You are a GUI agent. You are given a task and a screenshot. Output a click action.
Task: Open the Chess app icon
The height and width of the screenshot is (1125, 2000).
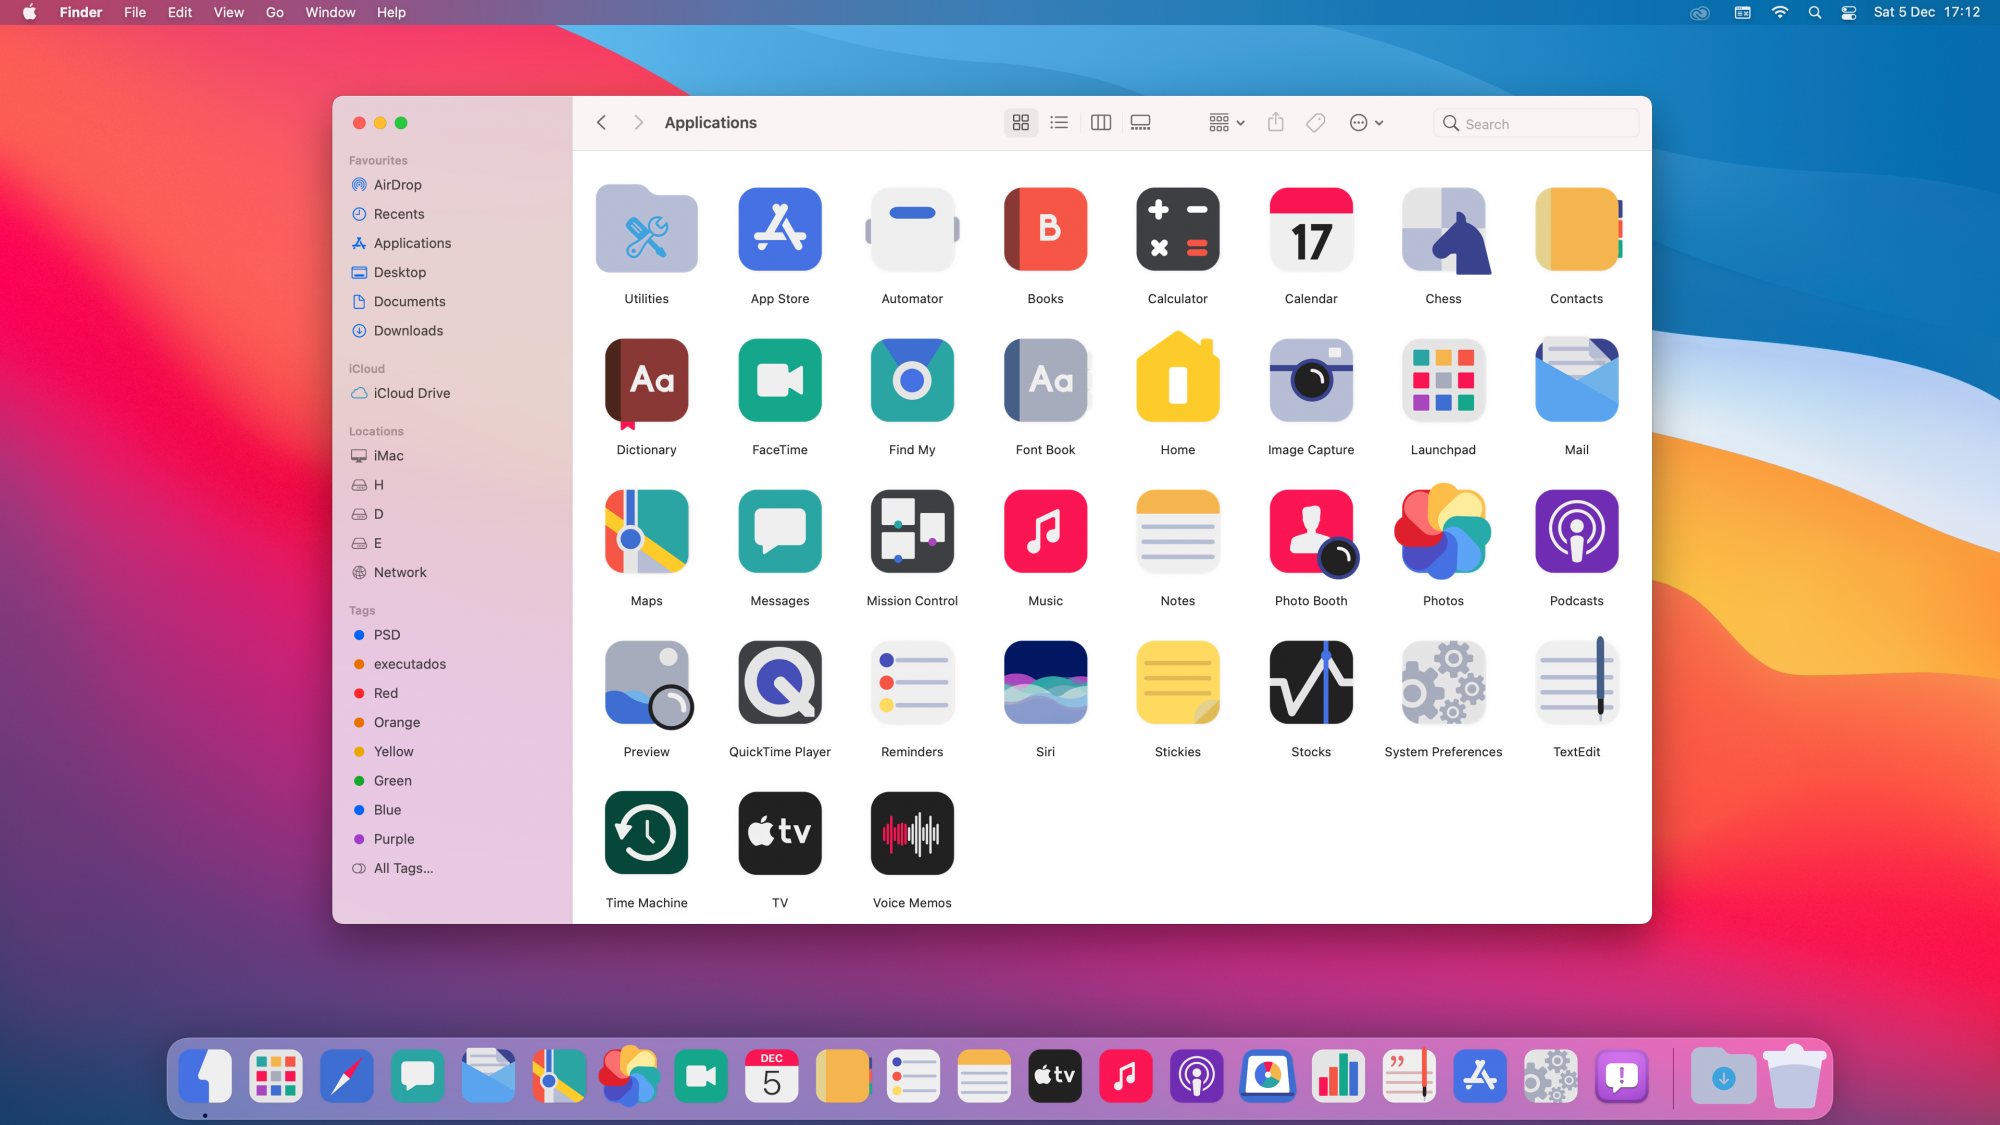point(1443,230)
